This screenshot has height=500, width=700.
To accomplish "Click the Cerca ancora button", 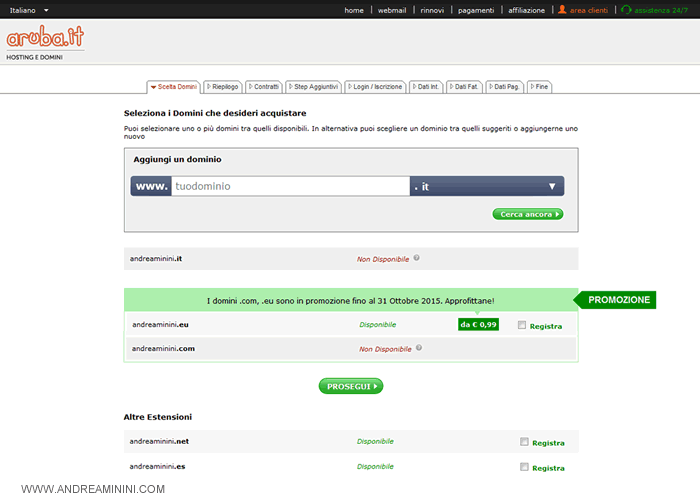I will (x=527, y=214).
